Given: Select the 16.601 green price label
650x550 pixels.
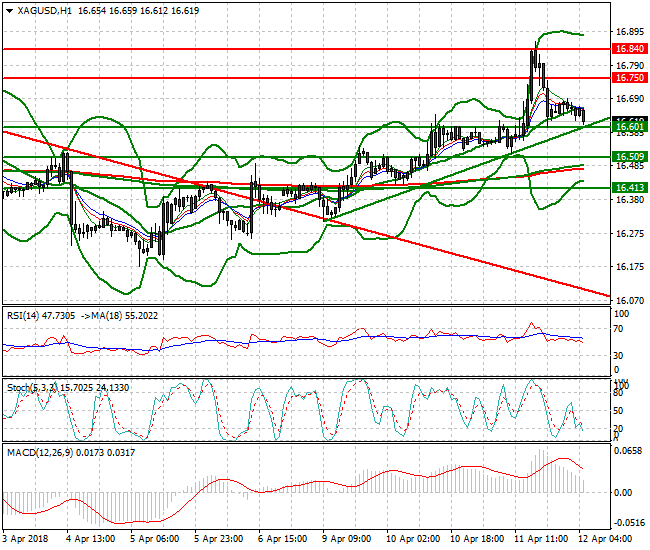Looking at the screenshot, I should (629, 127).
